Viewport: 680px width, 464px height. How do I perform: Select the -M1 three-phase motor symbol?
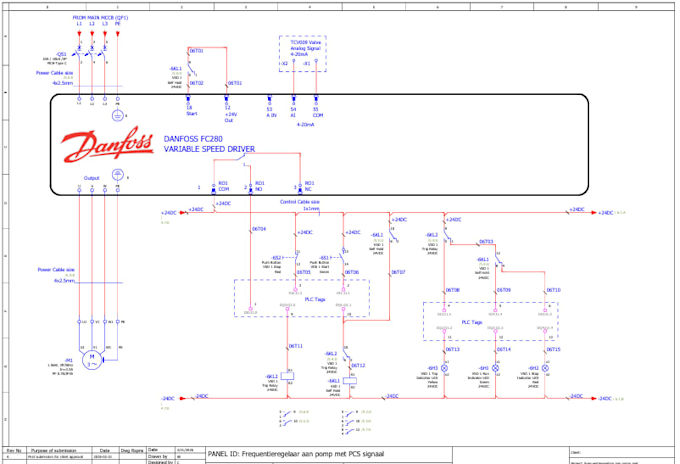tap(92, 360)
